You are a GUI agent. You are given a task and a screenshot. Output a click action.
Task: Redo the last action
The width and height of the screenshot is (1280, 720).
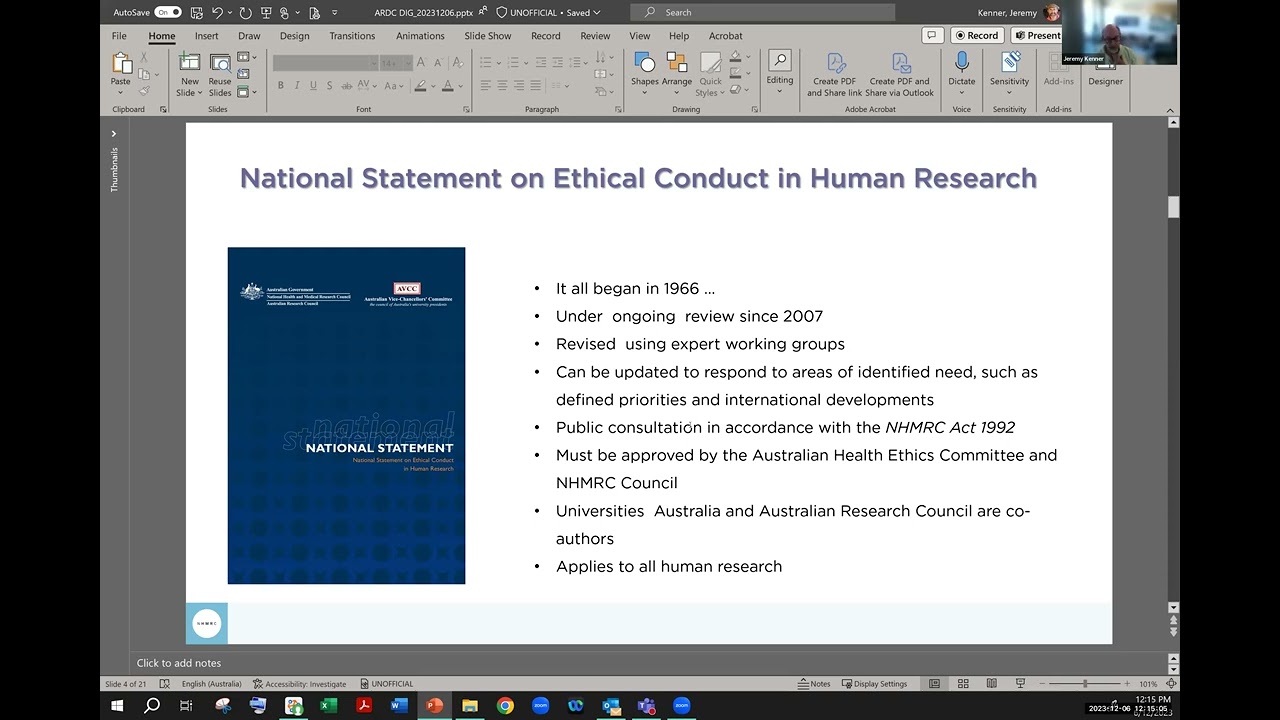[x=245, y=12]
